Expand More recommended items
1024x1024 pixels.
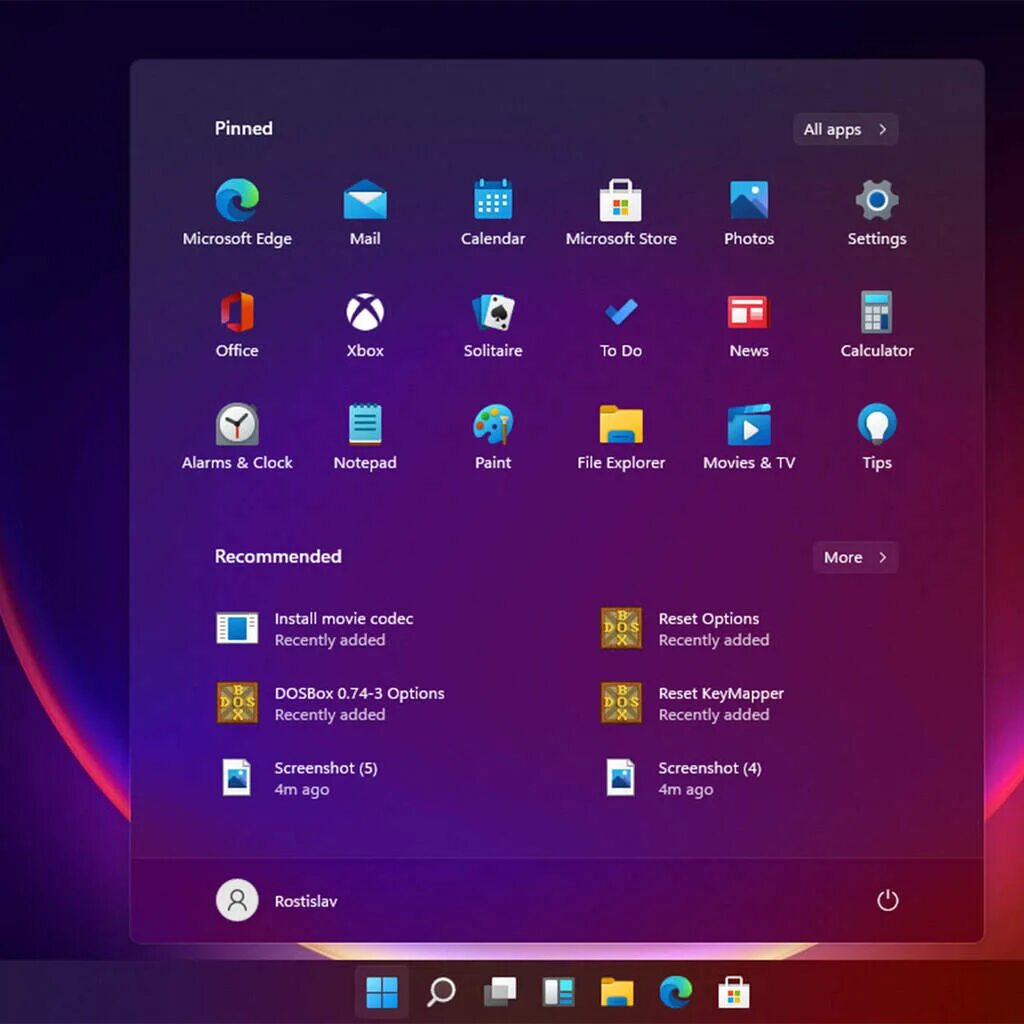pyautogui.click(x=856, y=557)
